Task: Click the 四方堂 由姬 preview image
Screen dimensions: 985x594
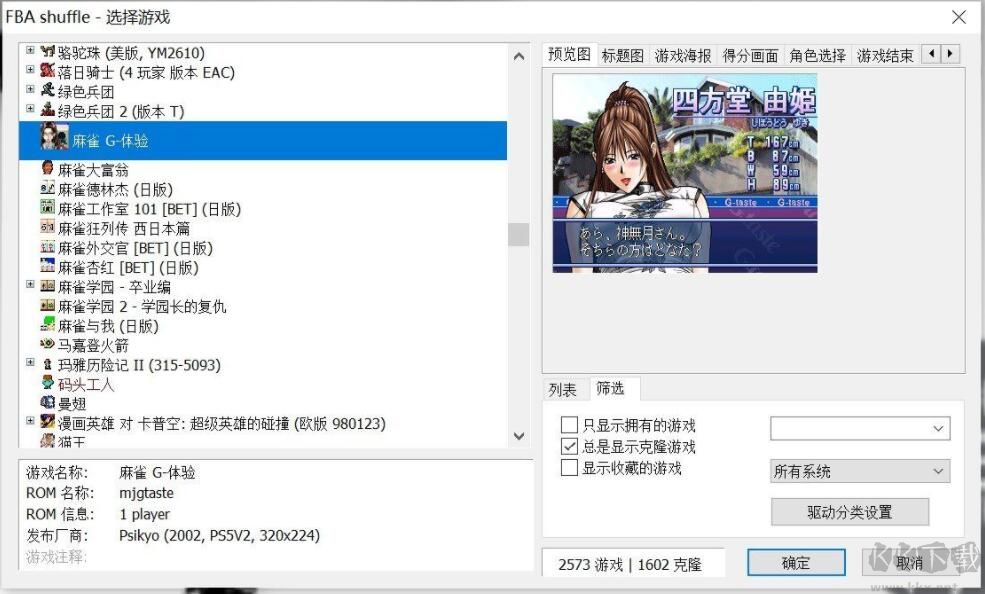Action: (x=685, y=173)
